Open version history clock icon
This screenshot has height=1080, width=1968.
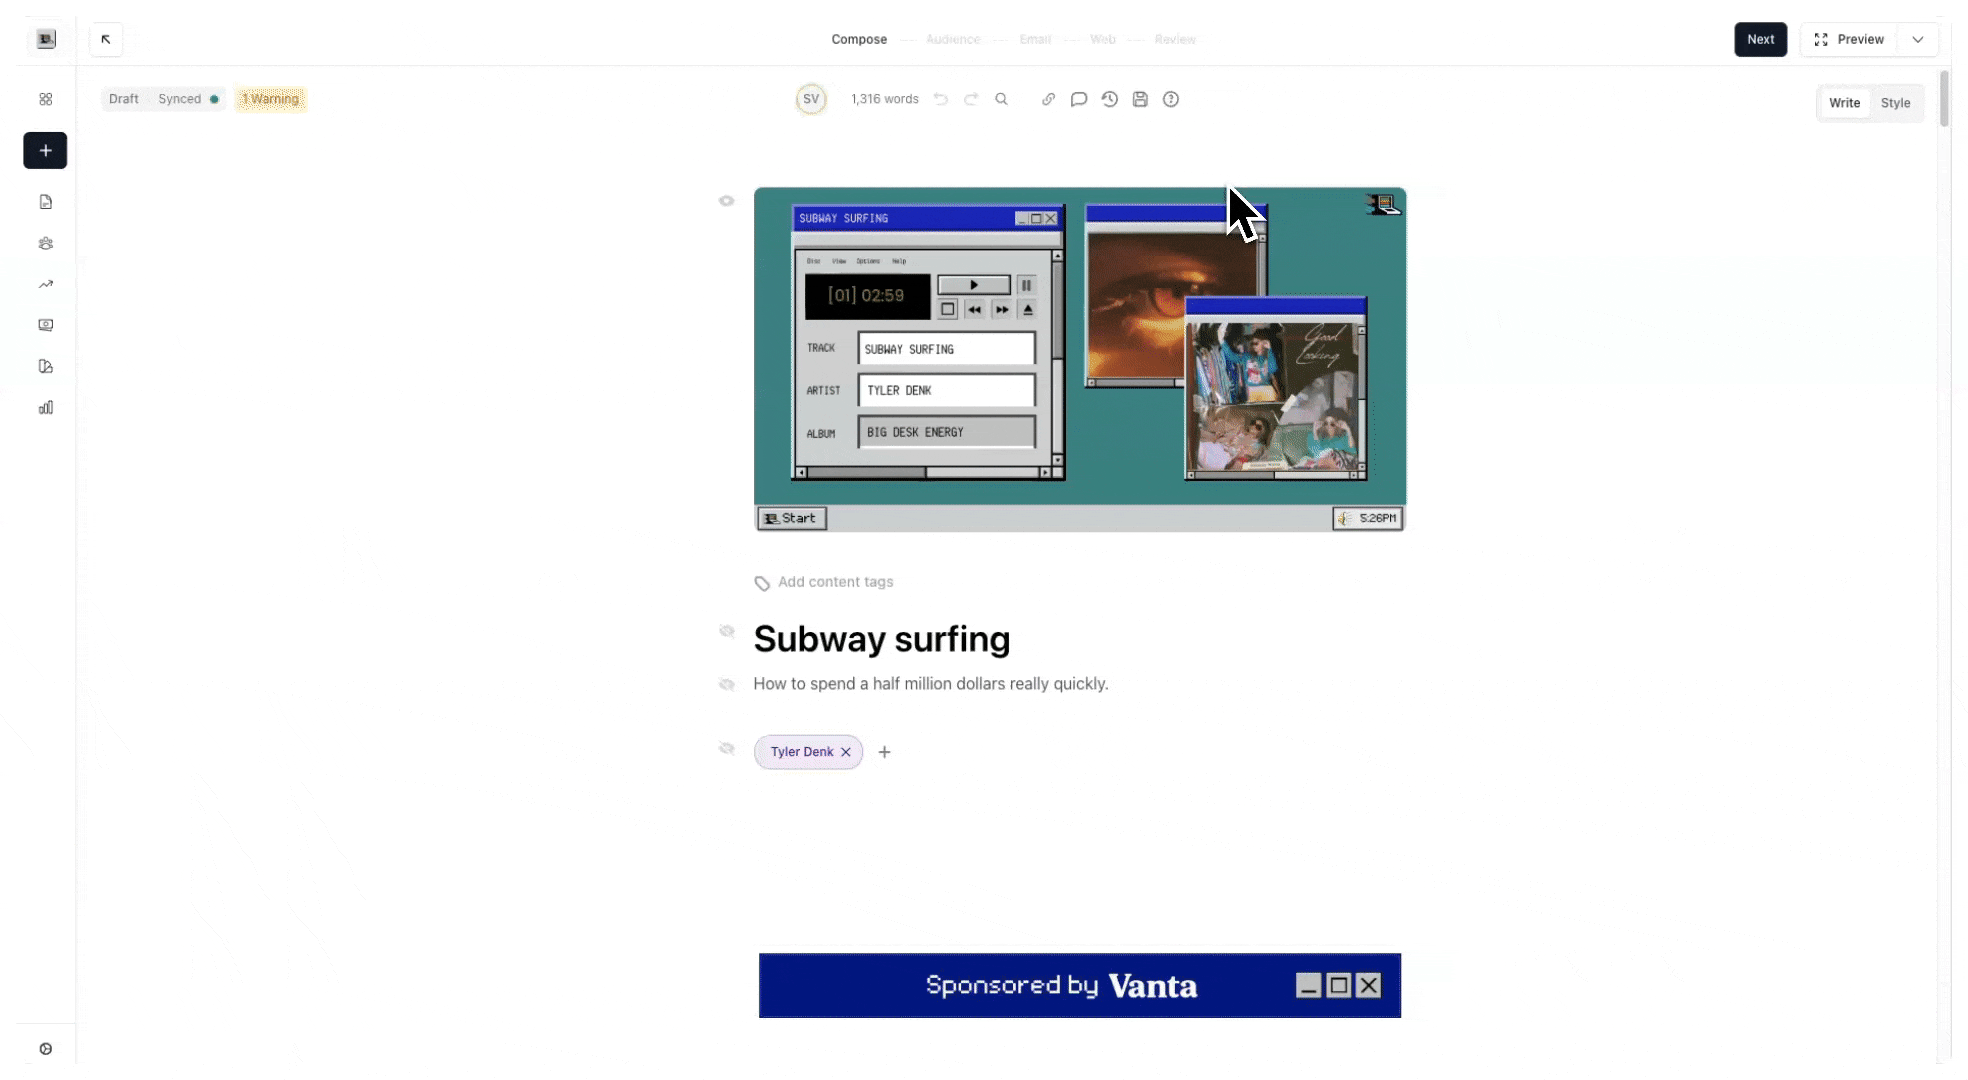coord(1110,99)
